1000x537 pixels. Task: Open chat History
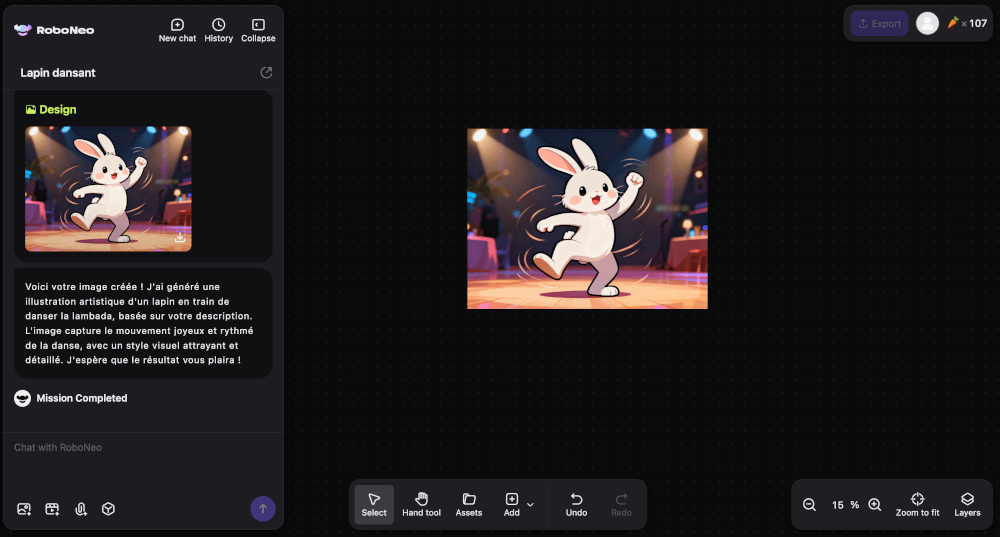219,31
